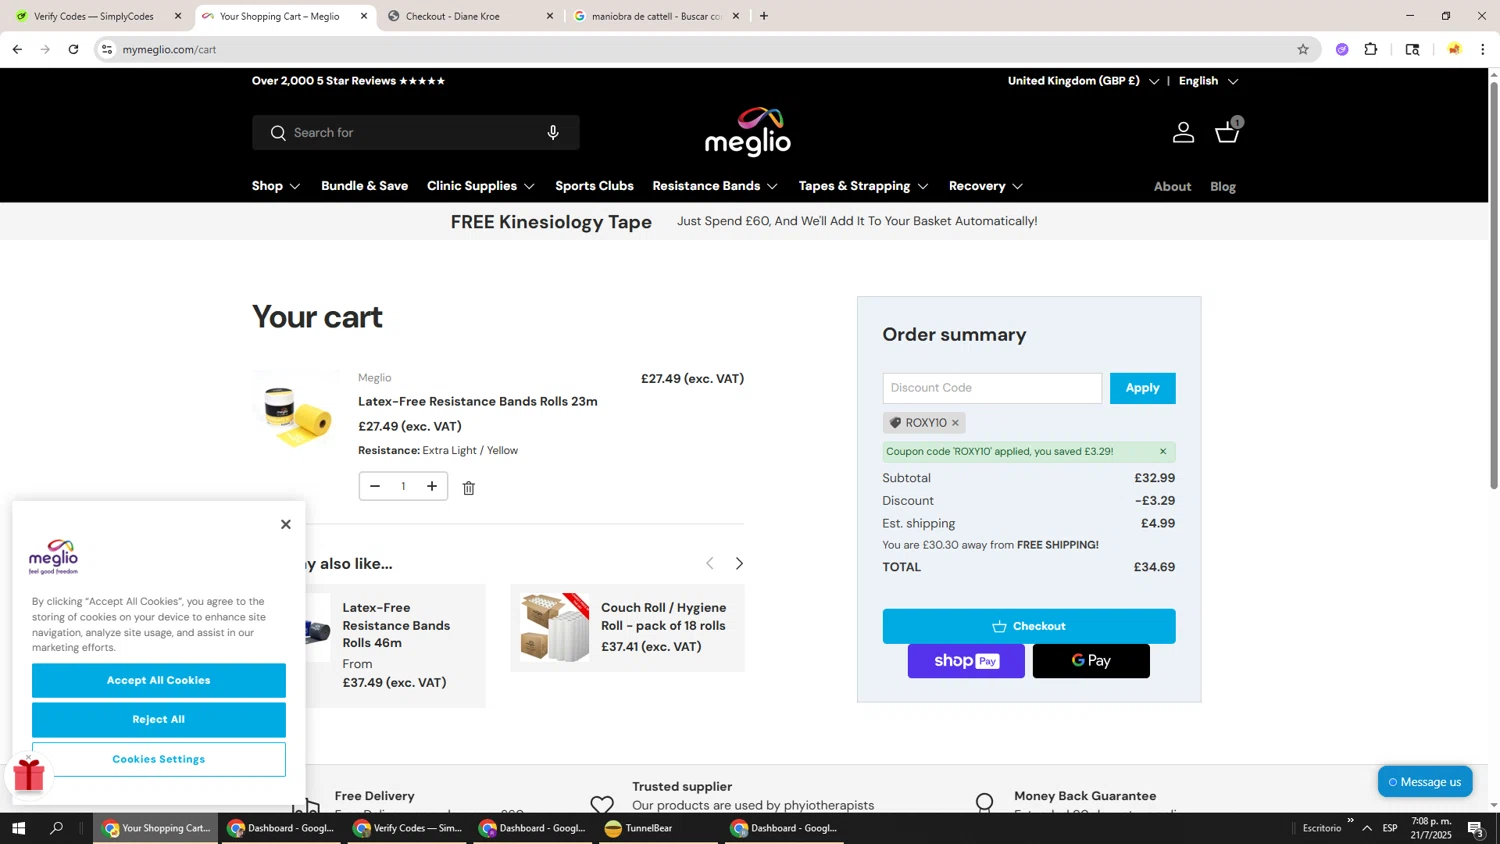Bookmark this page with the star icon
1500x844 pixels.
click(1303, 49)
